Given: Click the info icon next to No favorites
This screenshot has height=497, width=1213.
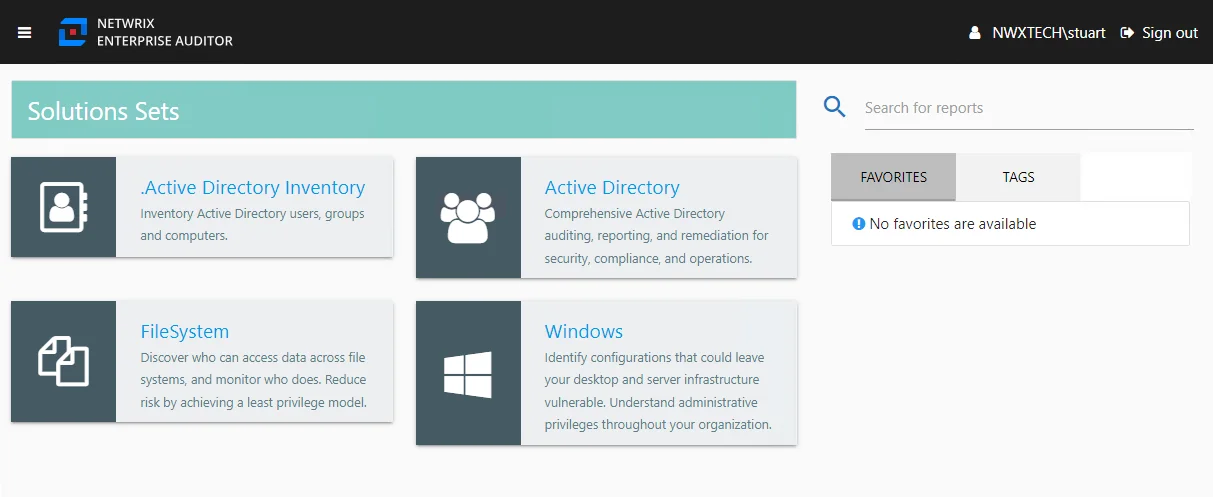Looking at the screenshot, I should 858,224.
